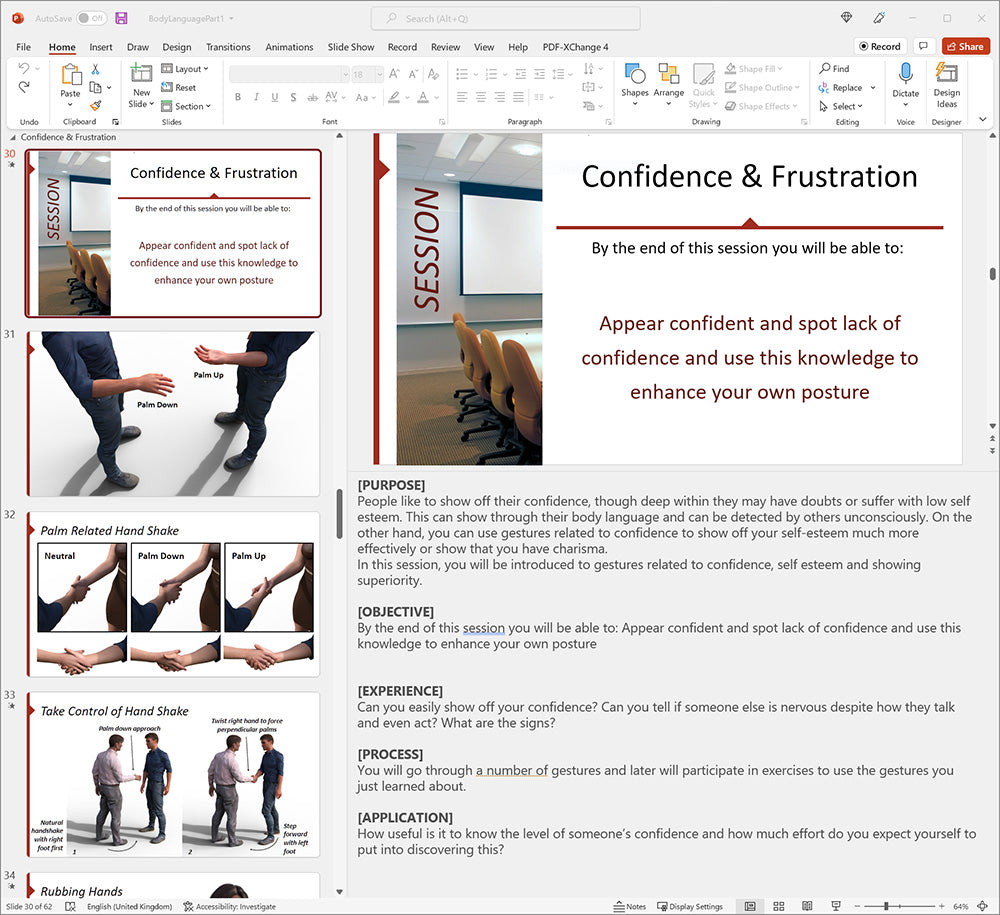
Task: Click the Design Ideas icon
Action: 946,72
